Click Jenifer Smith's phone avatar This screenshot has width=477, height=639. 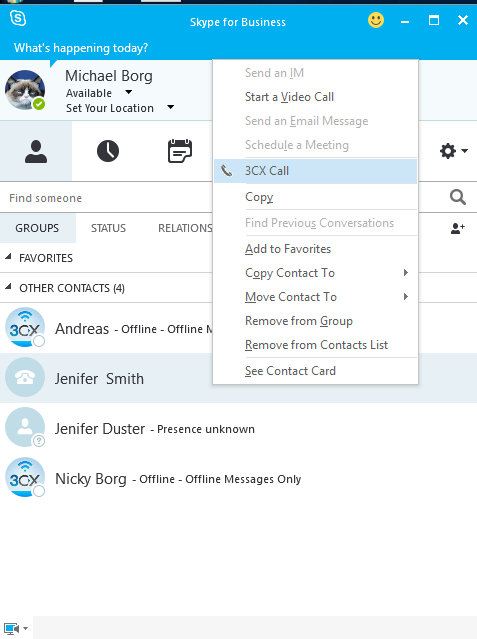(x=25, y=377)
